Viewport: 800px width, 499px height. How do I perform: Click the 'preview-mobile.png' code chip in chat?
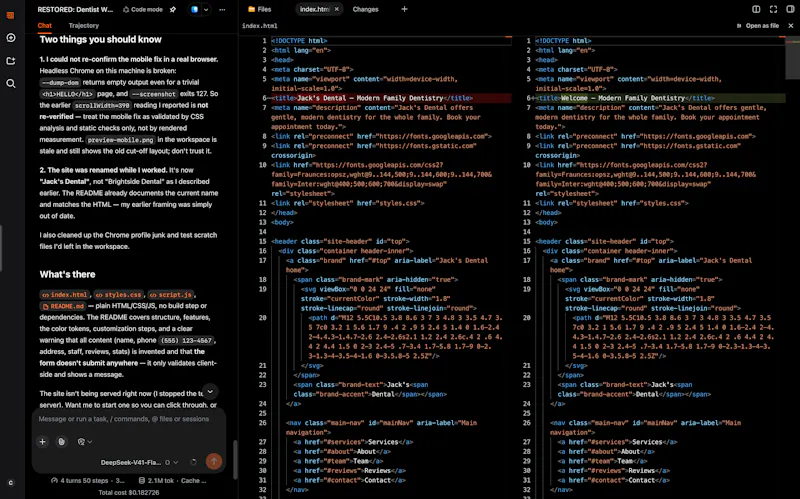click(x=120, y=140)
